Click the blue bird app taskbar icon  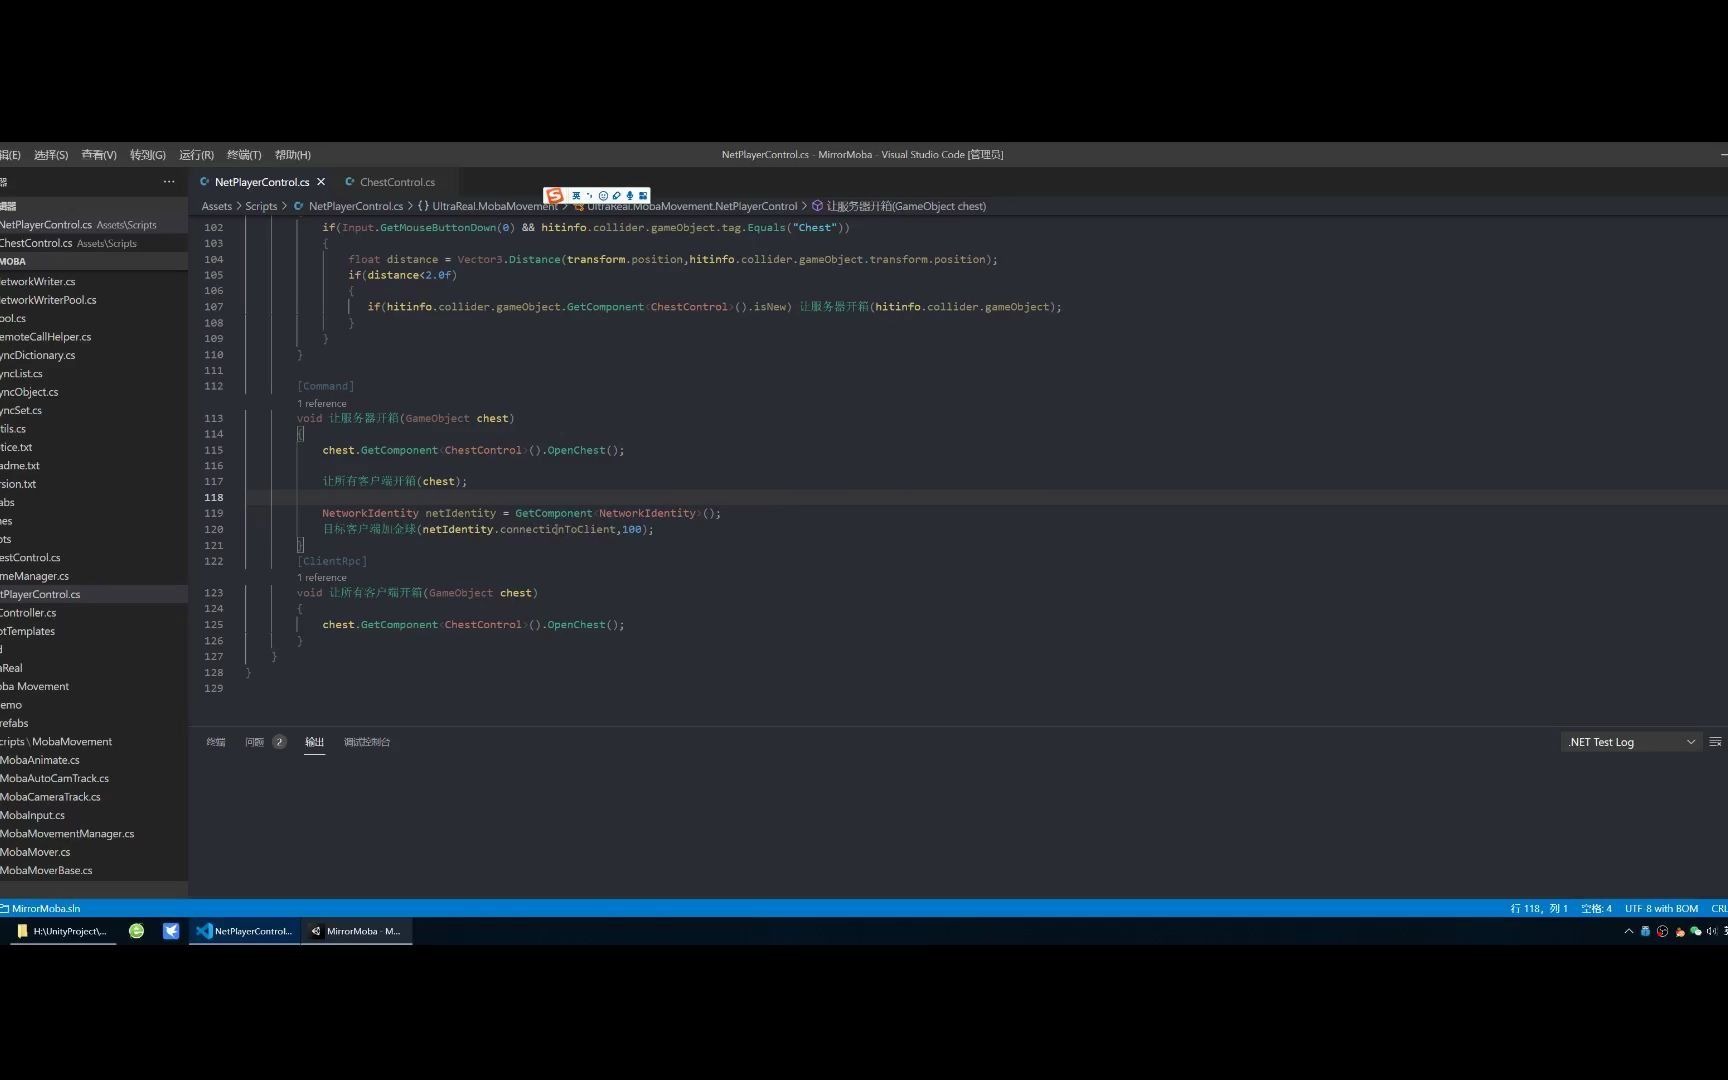click(x=171, y=931)
